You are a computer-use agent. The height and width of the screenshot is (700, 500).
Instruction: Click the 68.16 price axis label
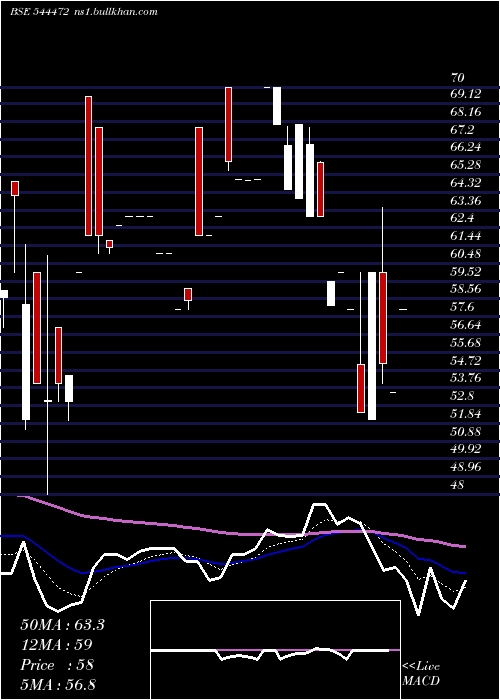click(x=466, y=112)
